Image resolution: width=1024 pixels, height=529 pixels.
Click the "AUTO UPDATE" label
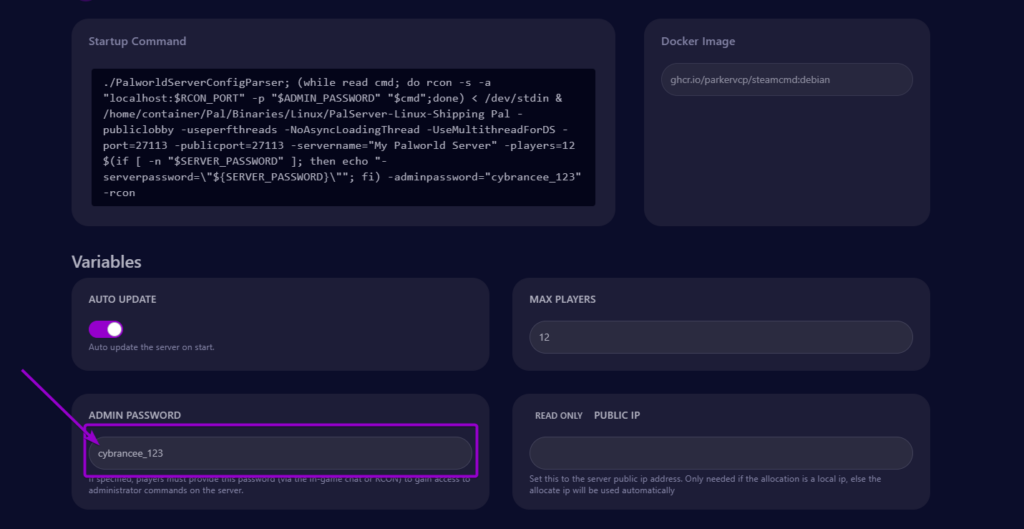coord(122,299)
